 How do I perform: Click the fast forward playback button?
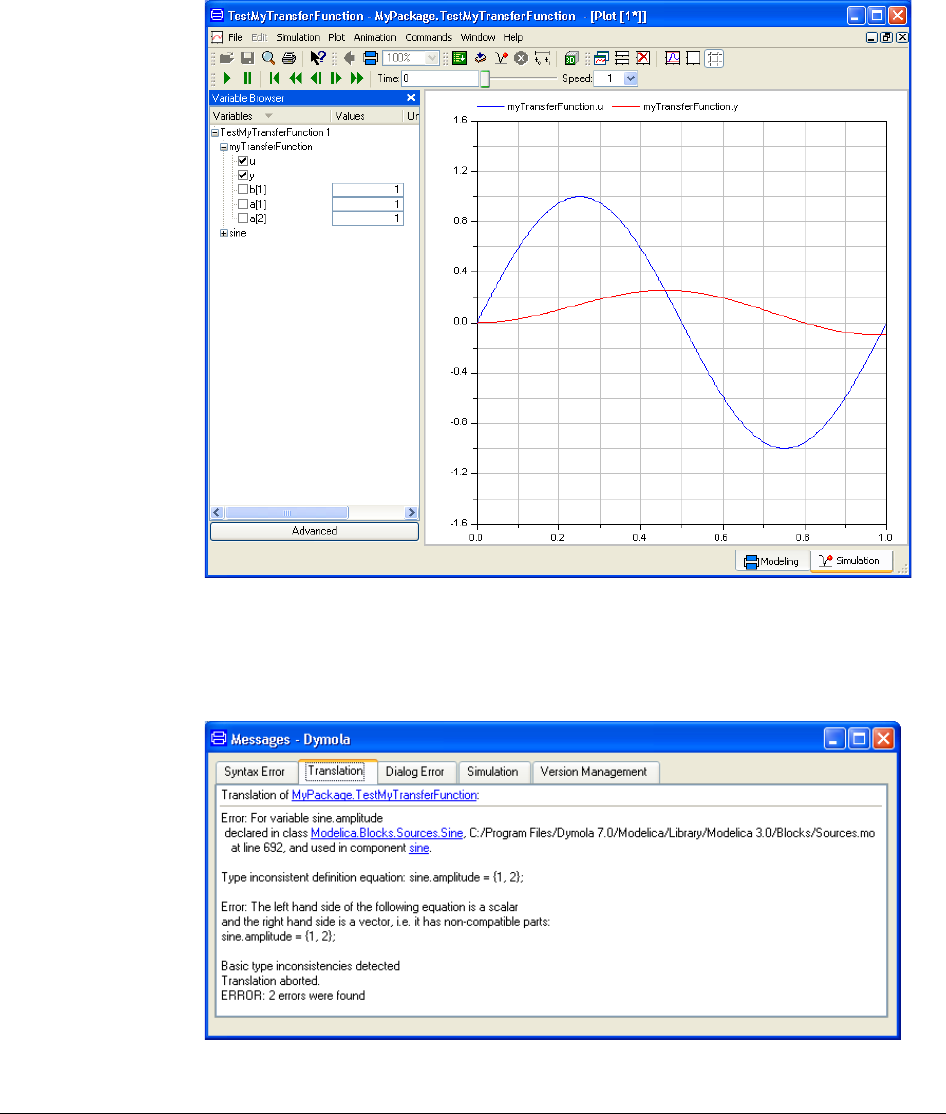(357, 78)
